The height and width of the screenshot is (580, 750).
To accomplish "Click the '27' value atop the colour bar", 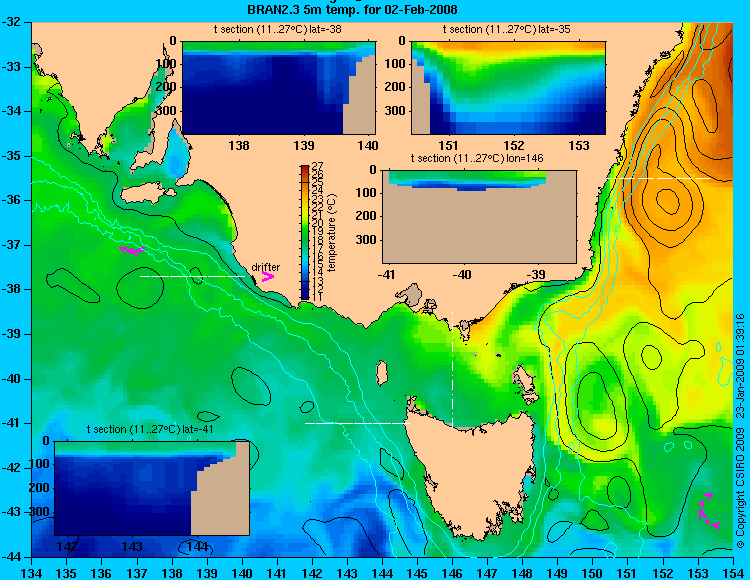I will pyautogui.click(x=318, y=166).
